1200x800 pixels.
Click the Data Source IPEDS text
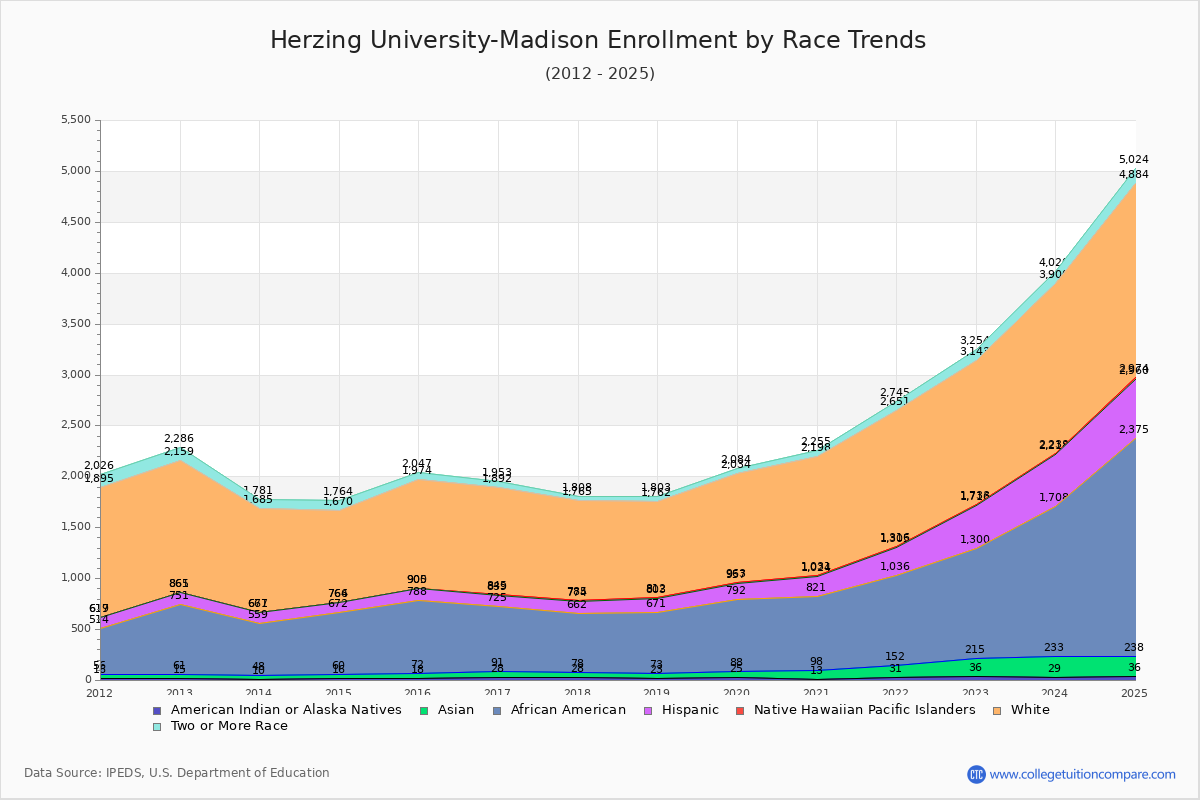[177, 773]
